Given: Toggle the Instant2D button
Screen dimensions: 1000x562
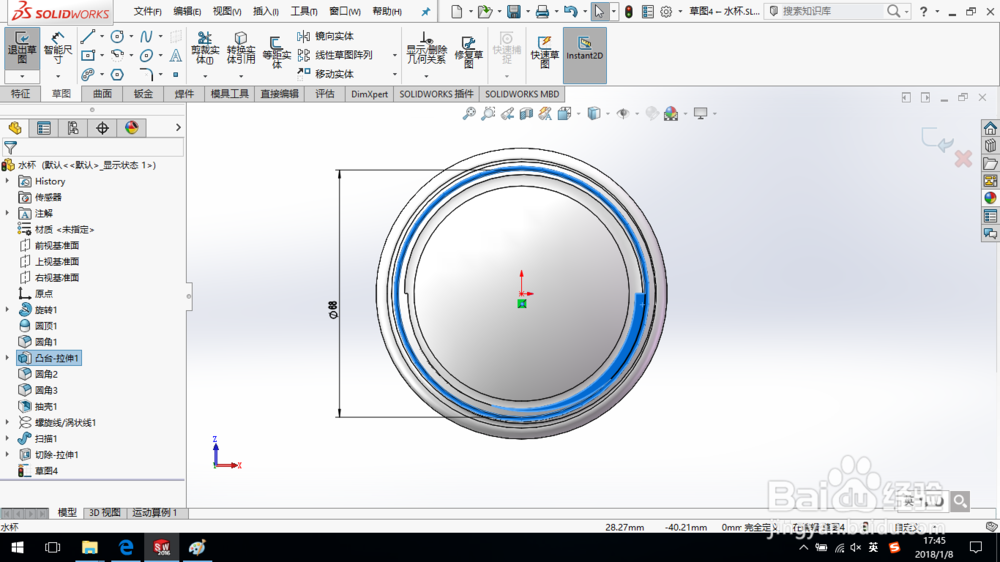Looking at the screenshot, I should (584, 55).
